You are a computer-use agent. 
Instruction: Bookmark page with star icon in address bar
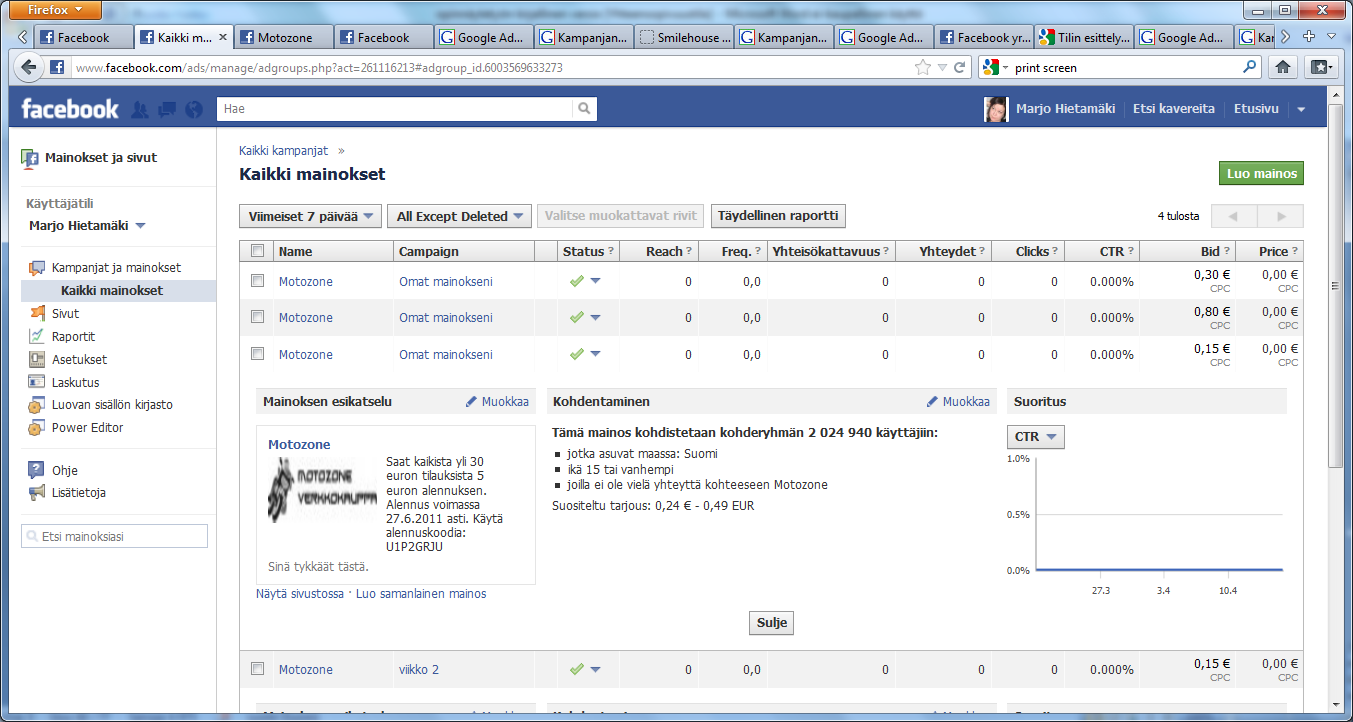pyautogui.click(x=923, y=68)
